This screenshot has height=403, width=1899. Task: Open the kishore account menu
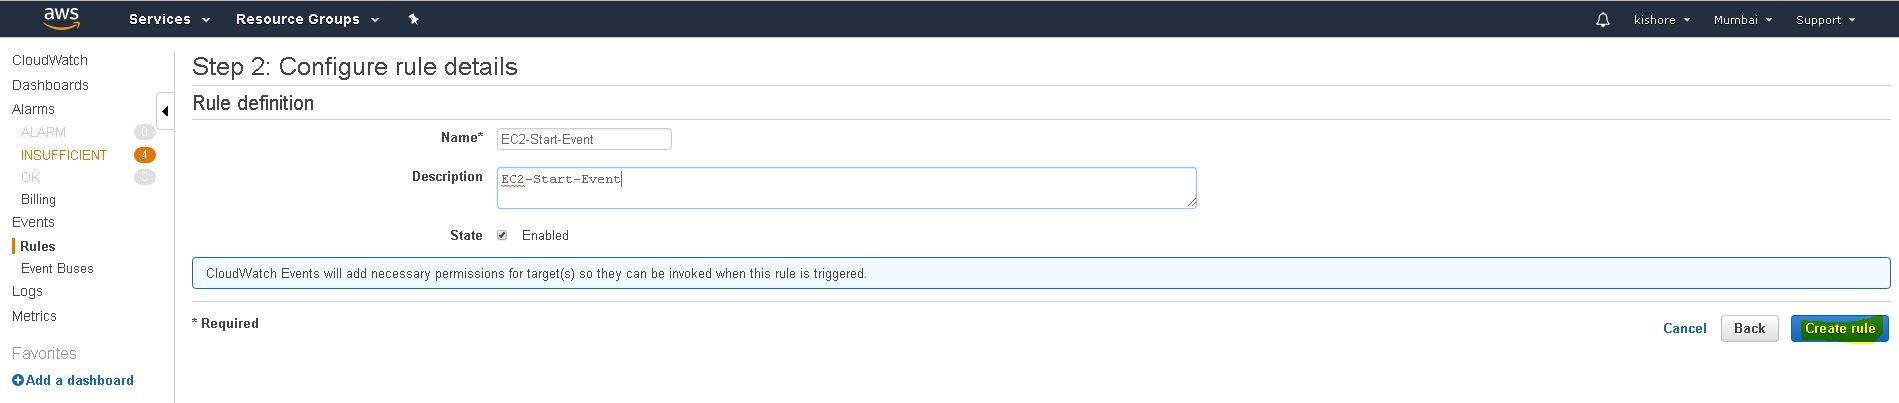pyautogui.click(x=1662, y=19)
